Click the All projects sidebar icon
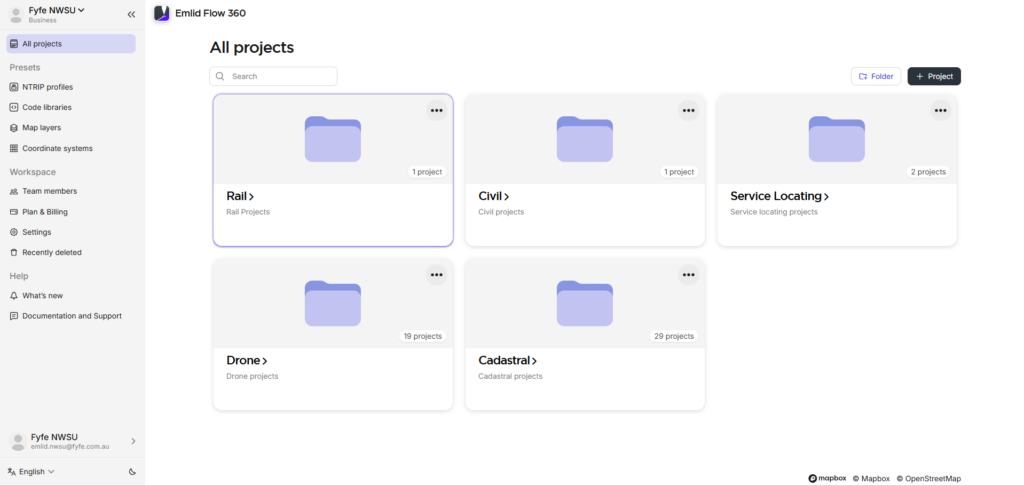 coord(14,44)
